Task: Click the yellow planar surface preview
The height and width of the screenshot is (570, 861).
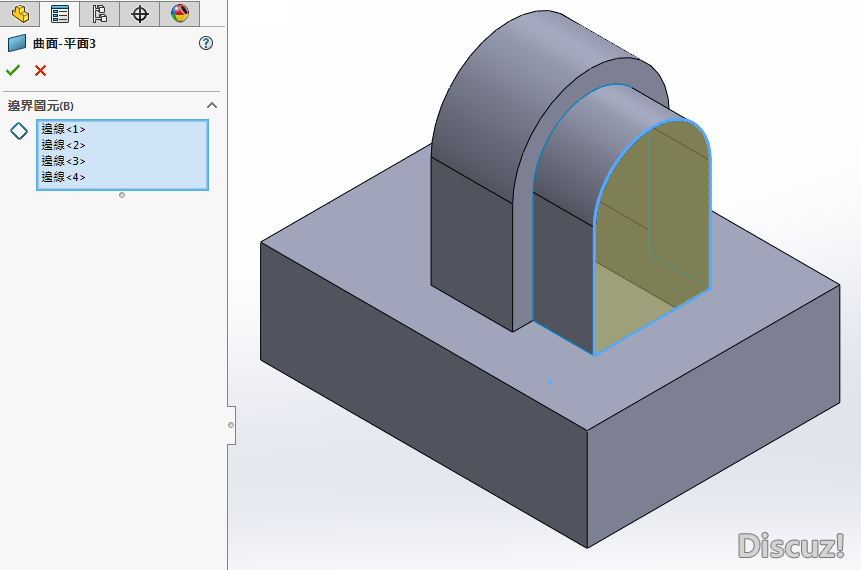Action: pyautogui.click(x=651, y=236)
